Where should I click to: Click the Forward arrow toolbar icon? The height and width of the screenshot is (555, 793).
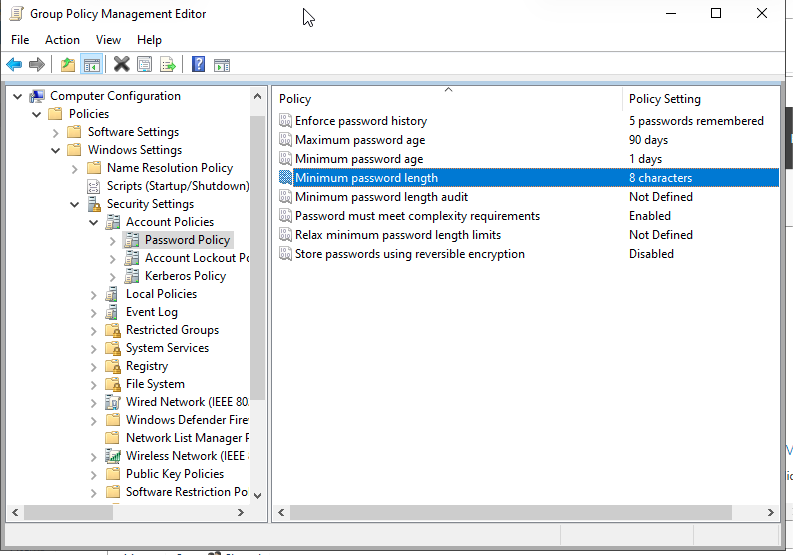37,64
